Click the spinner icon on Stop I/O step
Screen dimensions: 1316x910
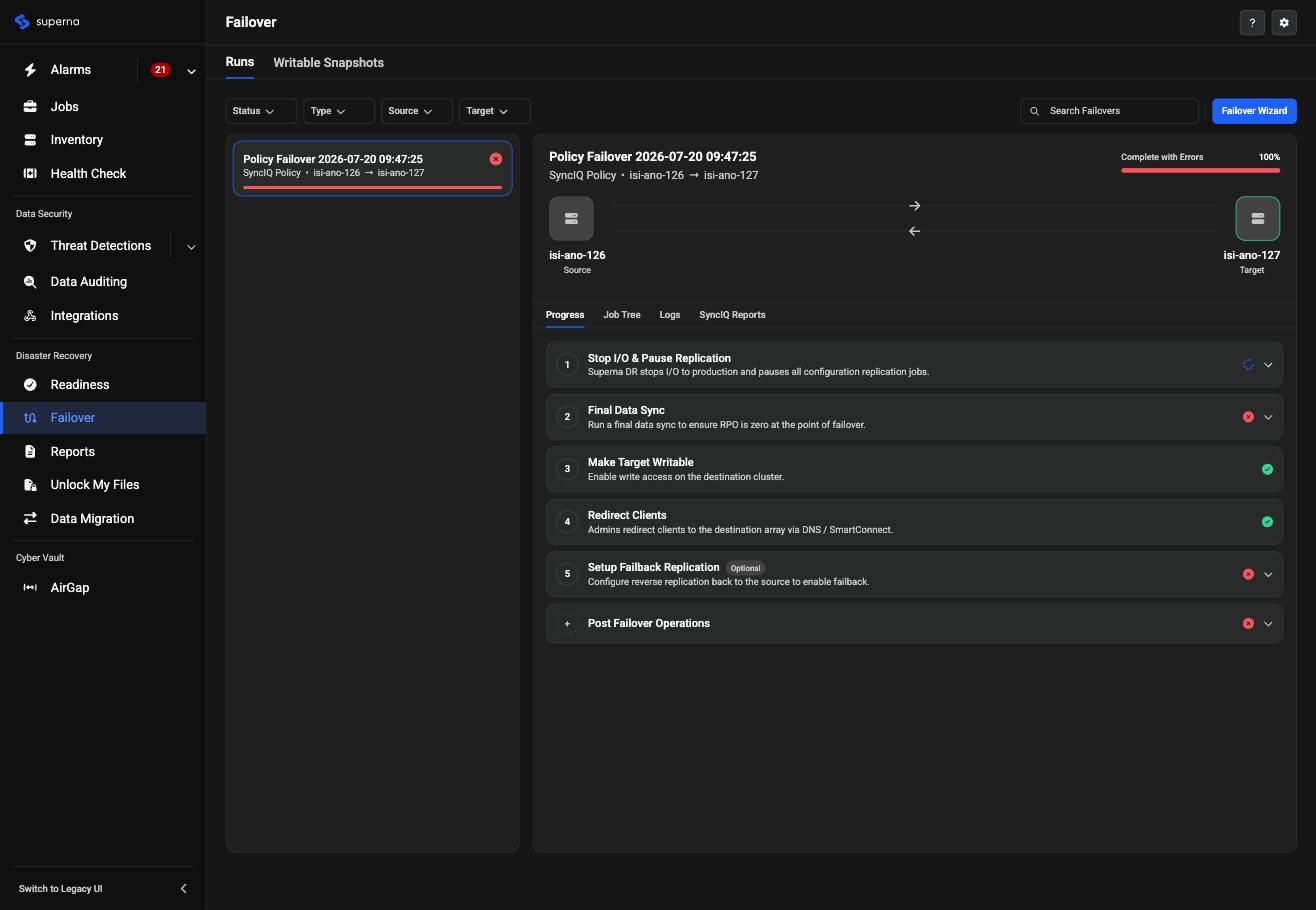(1248, 365)
